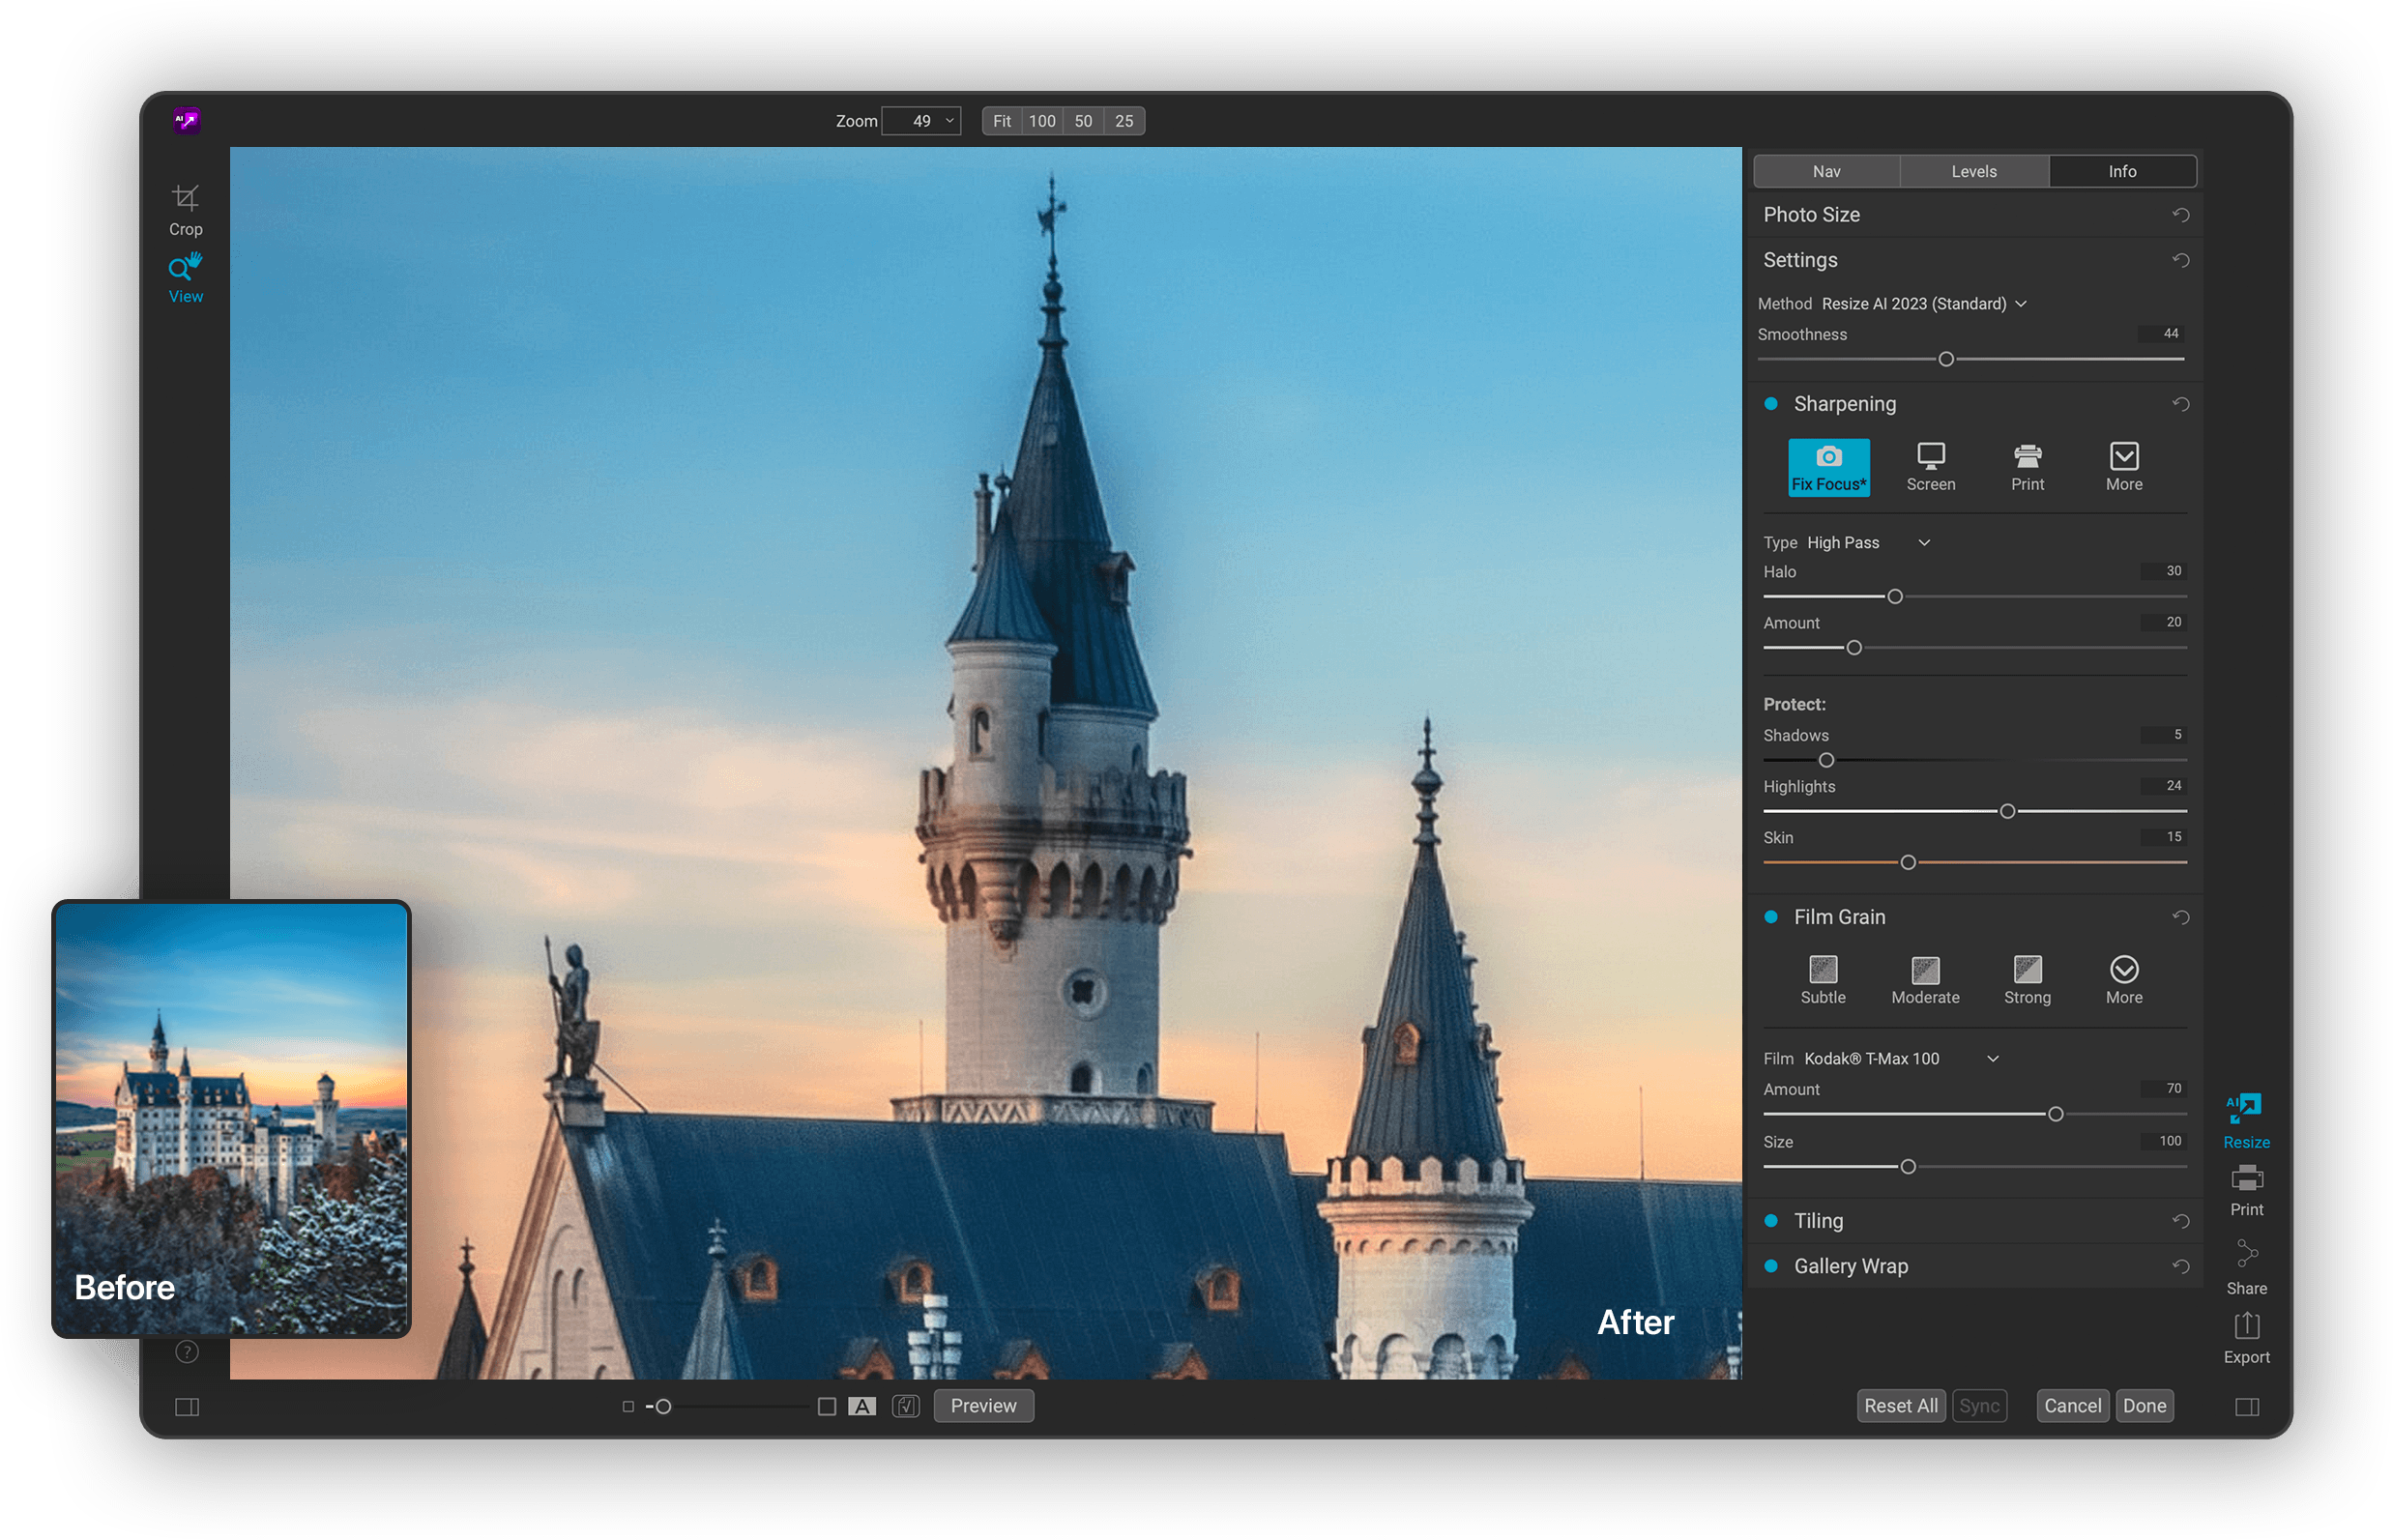Reset the Sharpening settings

click(x=2181, y=404)
